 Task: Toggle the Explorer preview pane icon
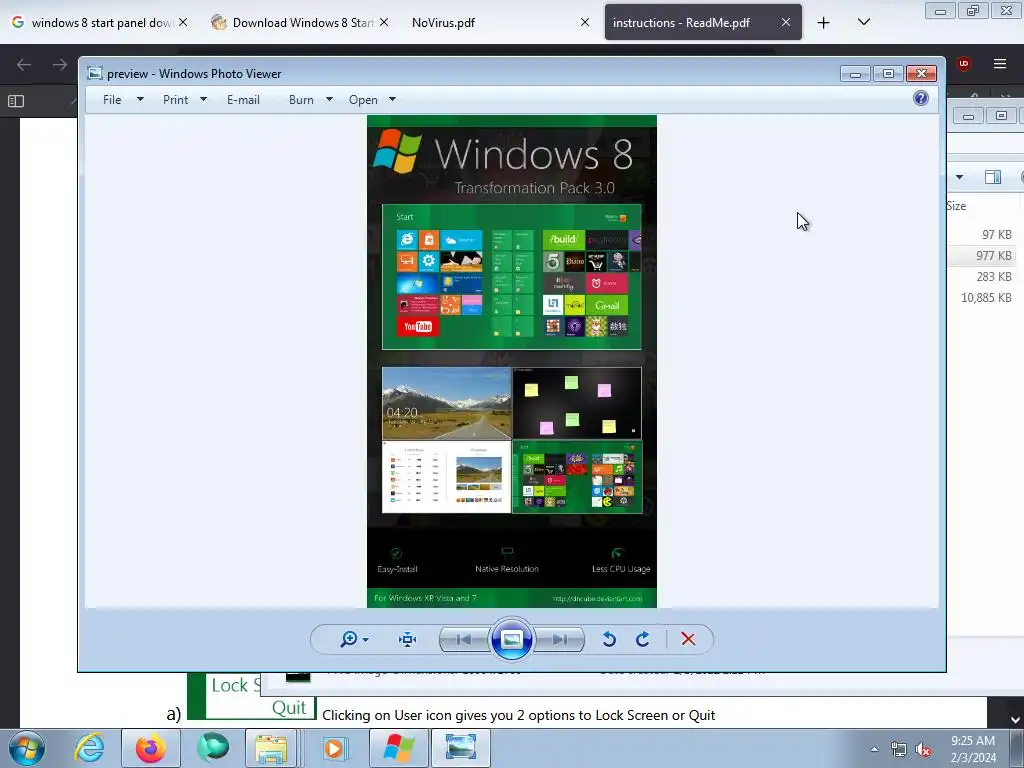[993, 177]
